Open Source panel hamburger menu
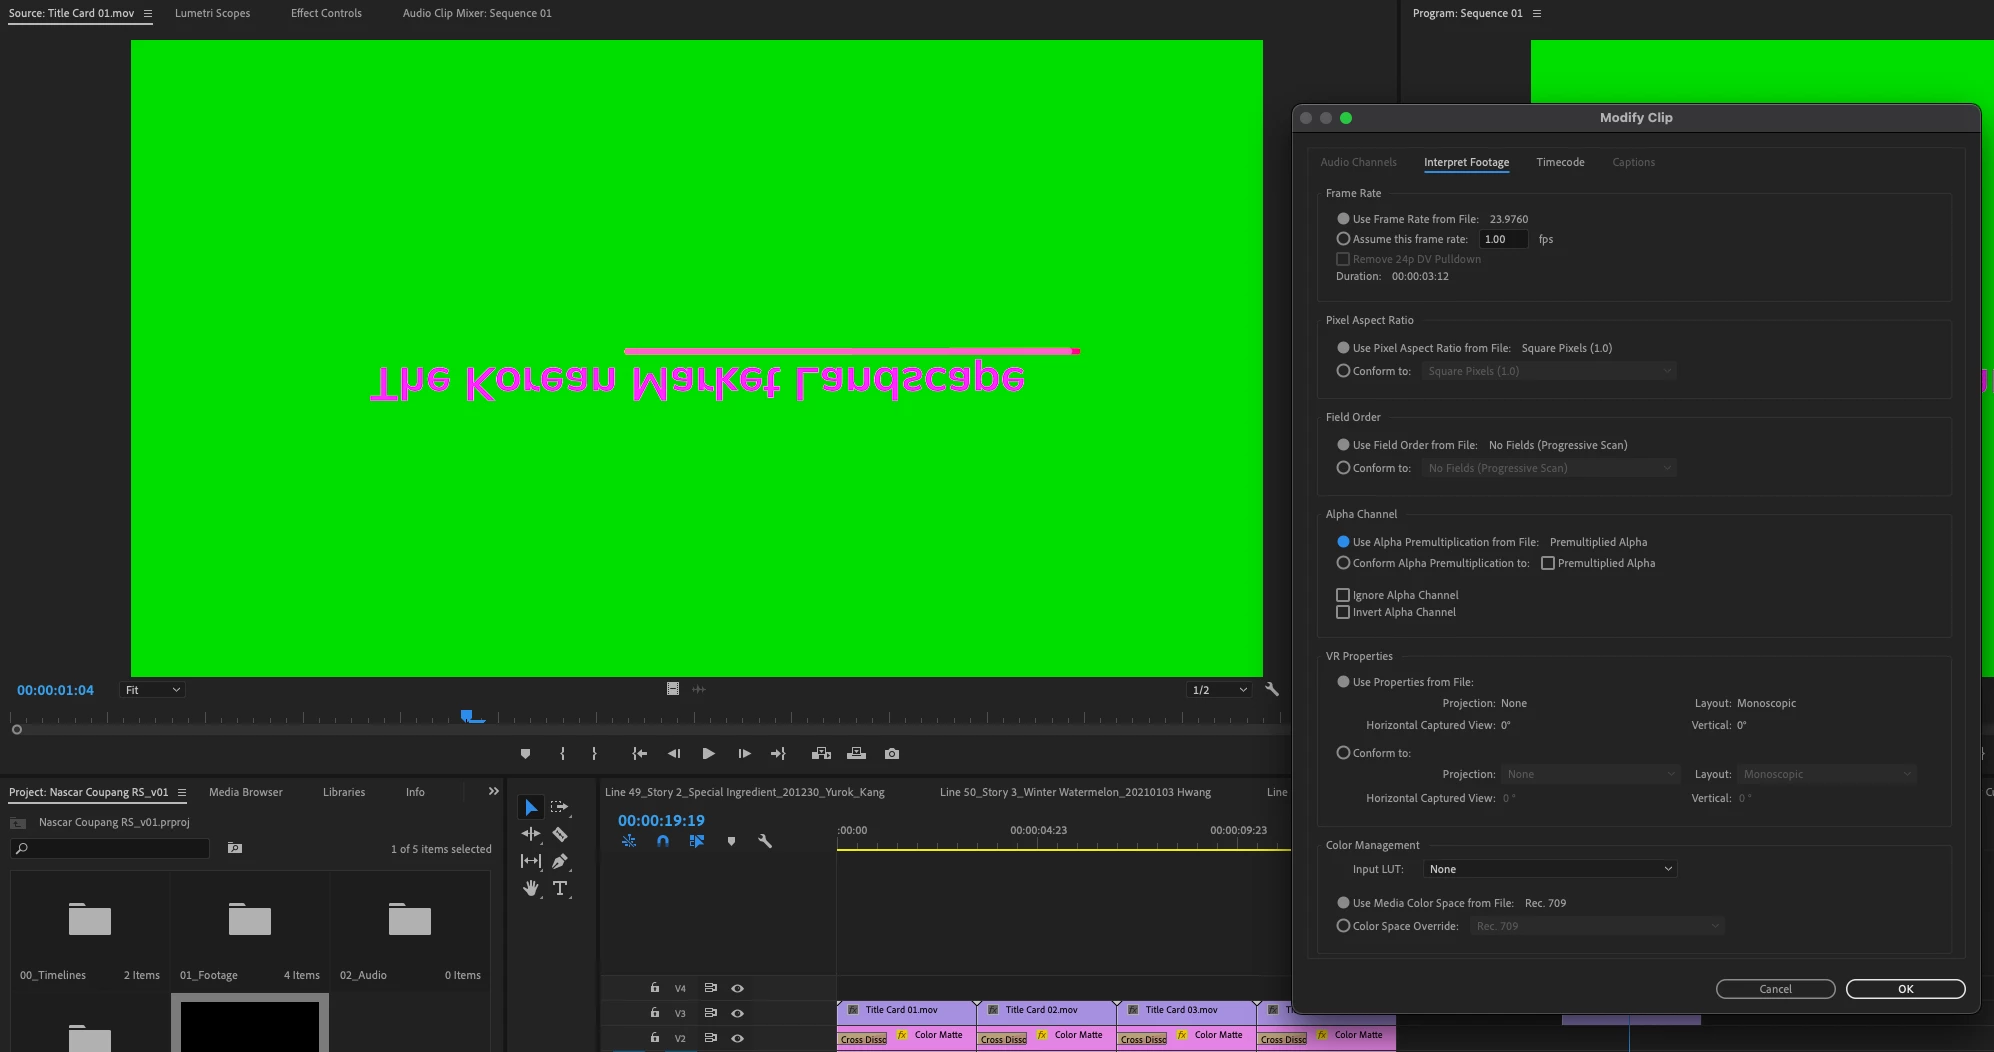This screenshot has height=1052, width=1994. pyautogui.click(x=148, y=13)
